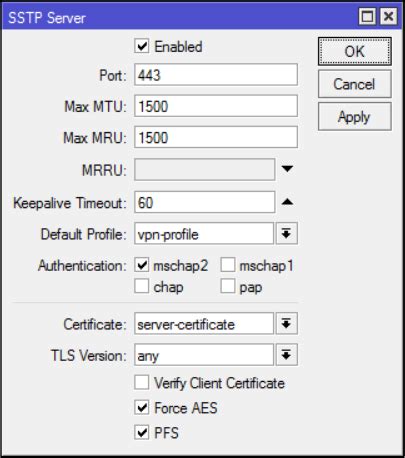The width and height of the screenshot is (405, 458).
Task: Click the Max MRU input field
Action: pos(216,137)
